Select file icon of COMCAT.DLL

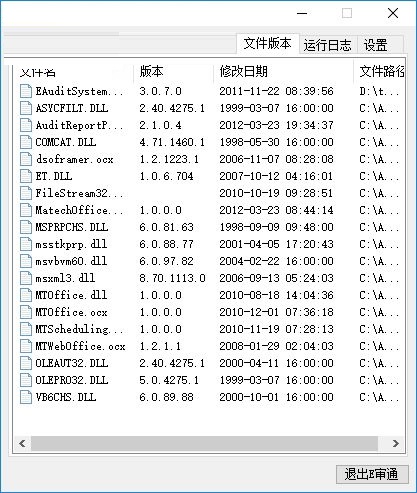[x=26, y=142]
